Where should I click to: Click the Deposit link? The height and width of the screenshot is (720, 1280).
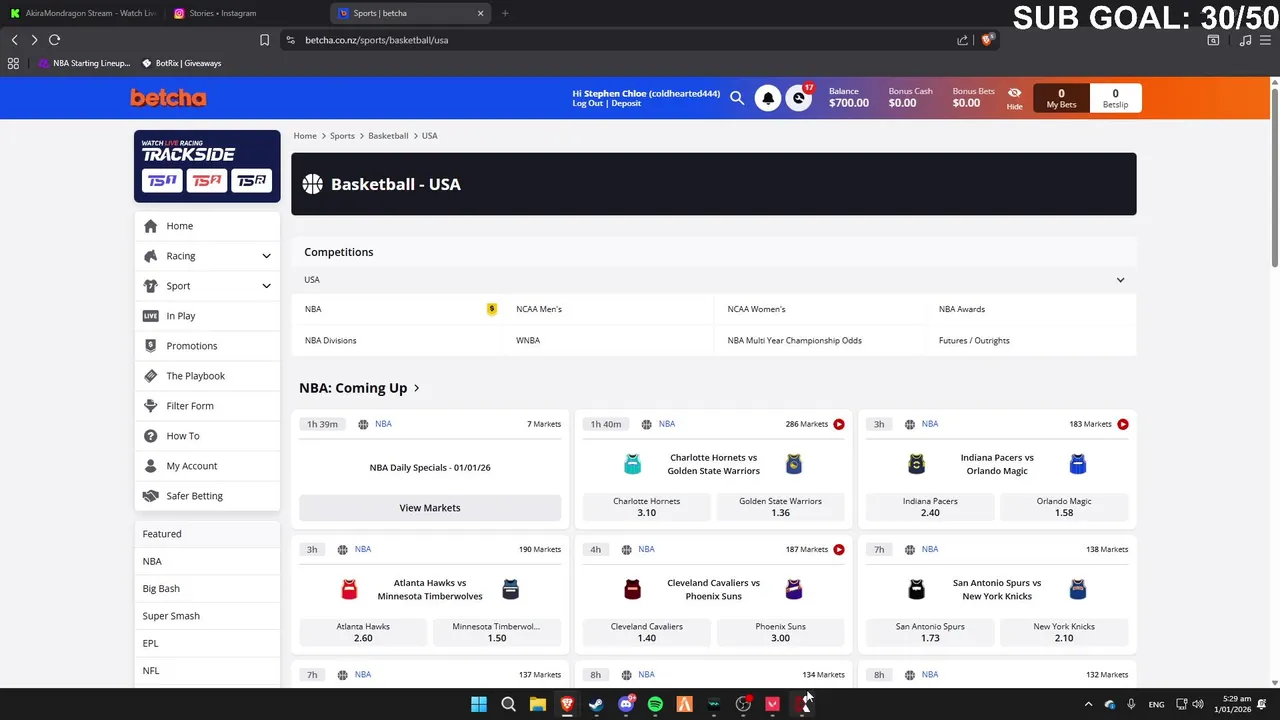626,104
